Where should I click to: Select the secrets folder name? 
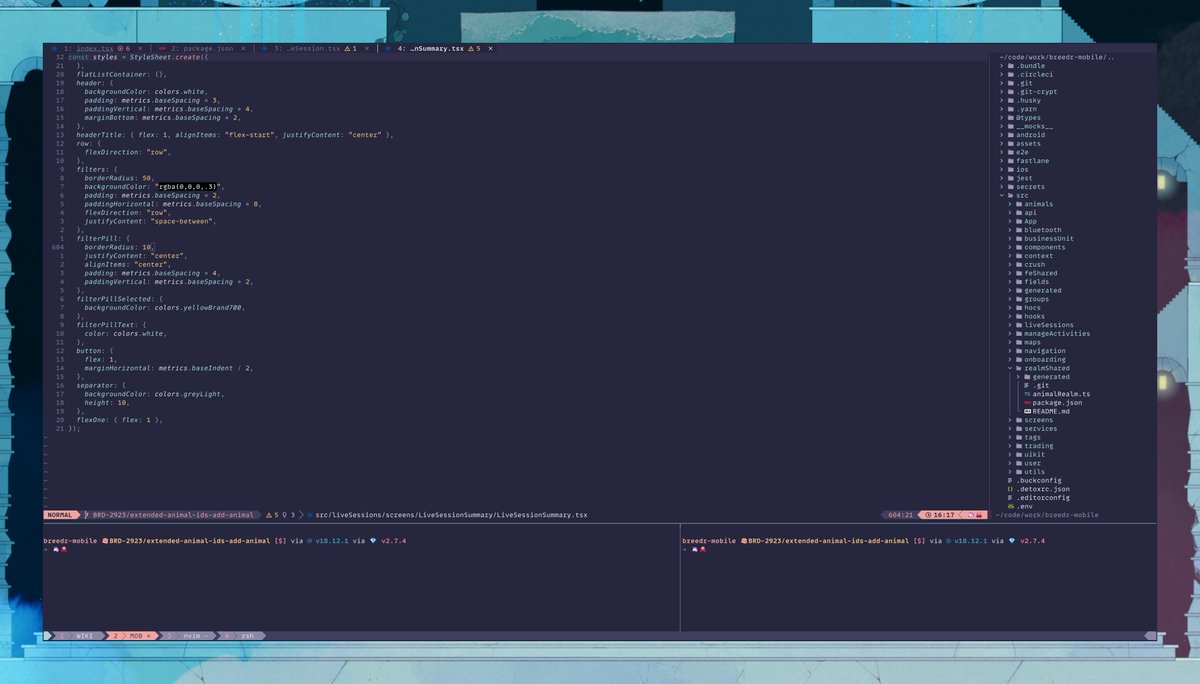tap(1030, 187)
